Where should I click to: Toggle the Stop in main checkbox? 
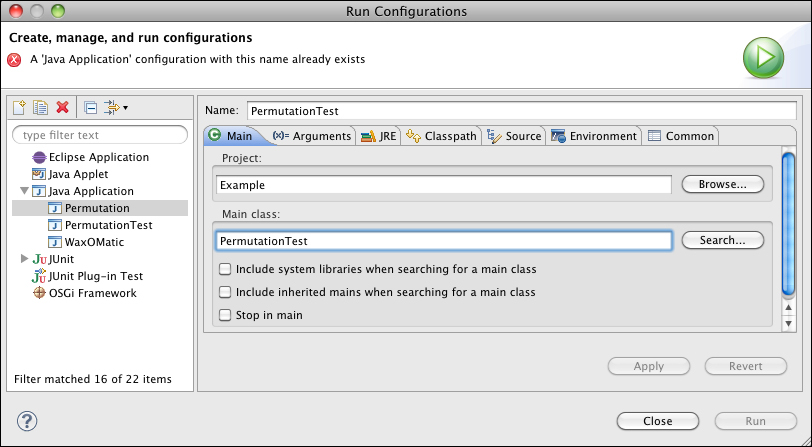[x=225, y=315]
